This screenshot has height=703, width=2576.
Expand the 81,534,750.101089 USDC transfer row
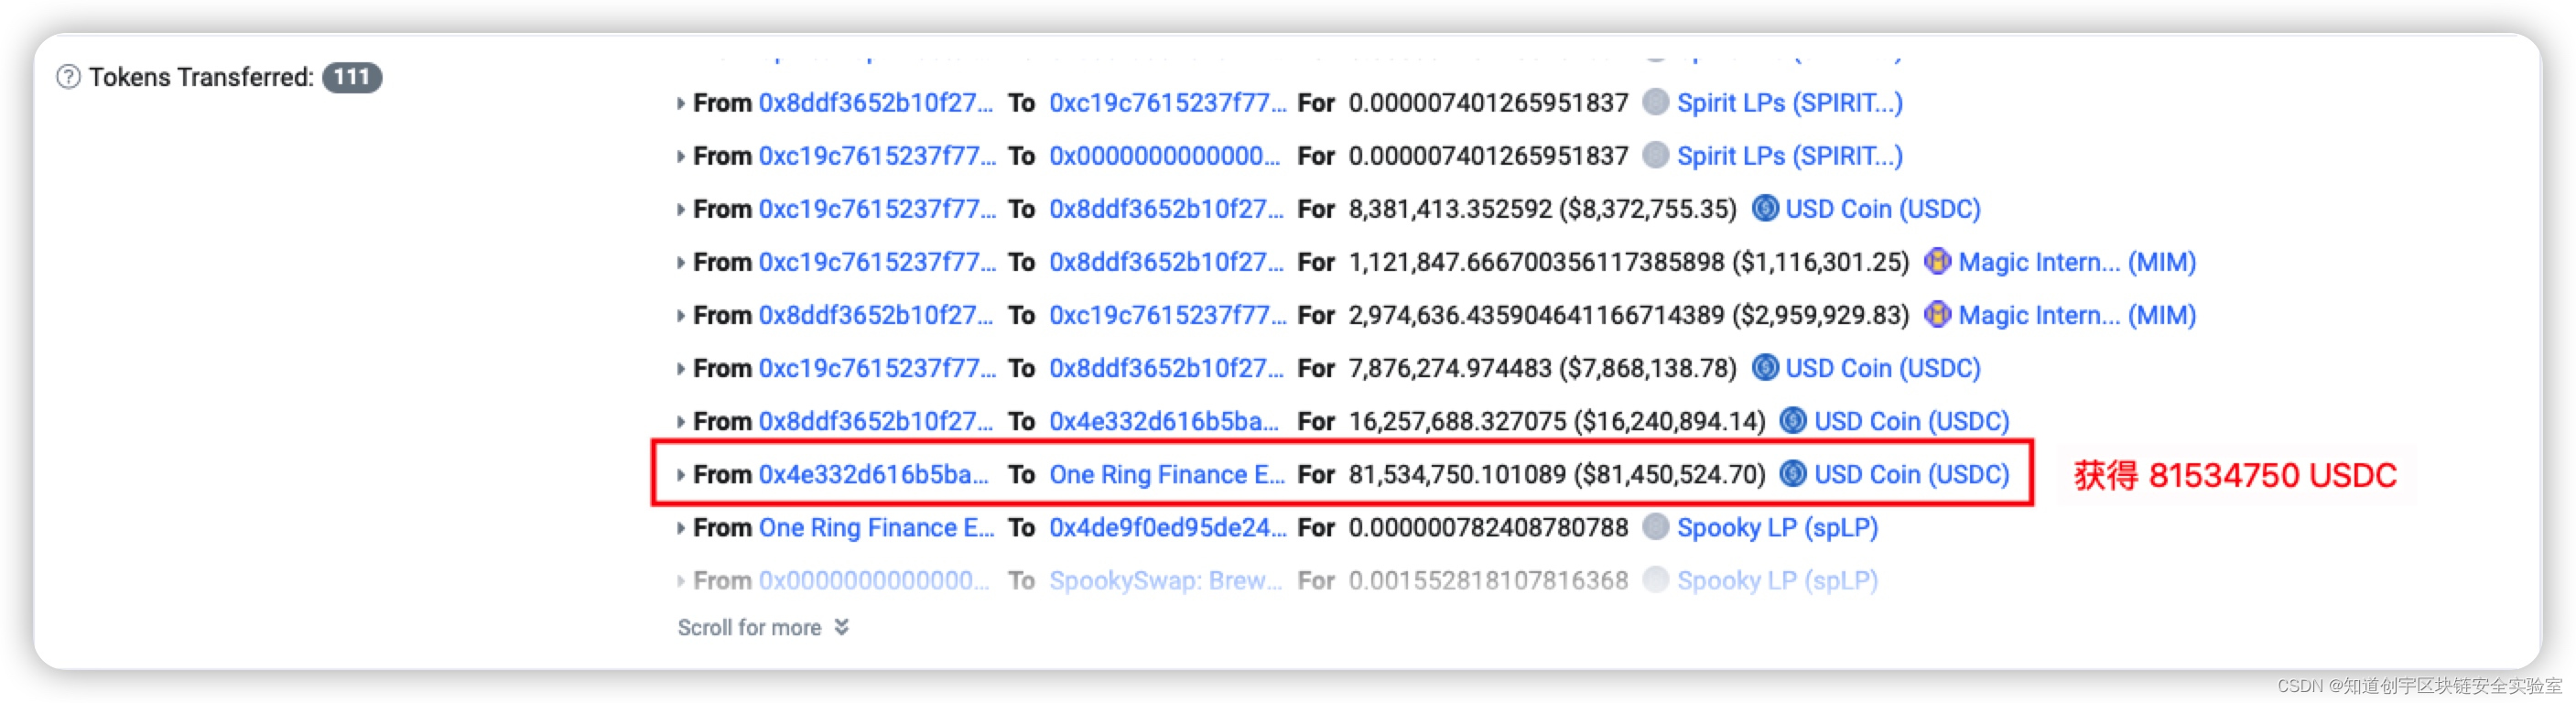680,474
